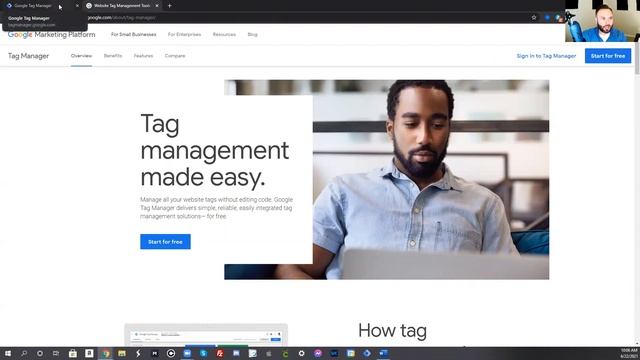Click the "How tag" heading
640x360 pixels.
(392, 331)
